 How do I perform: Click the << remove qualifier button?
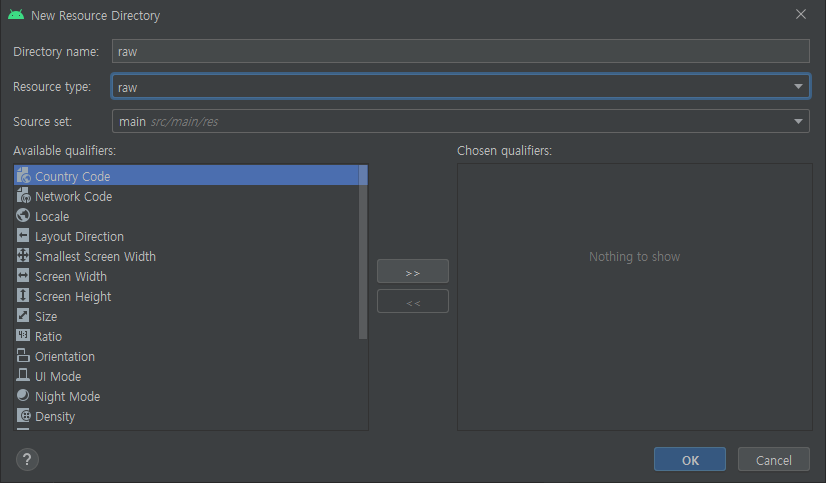tap(413, 301)
